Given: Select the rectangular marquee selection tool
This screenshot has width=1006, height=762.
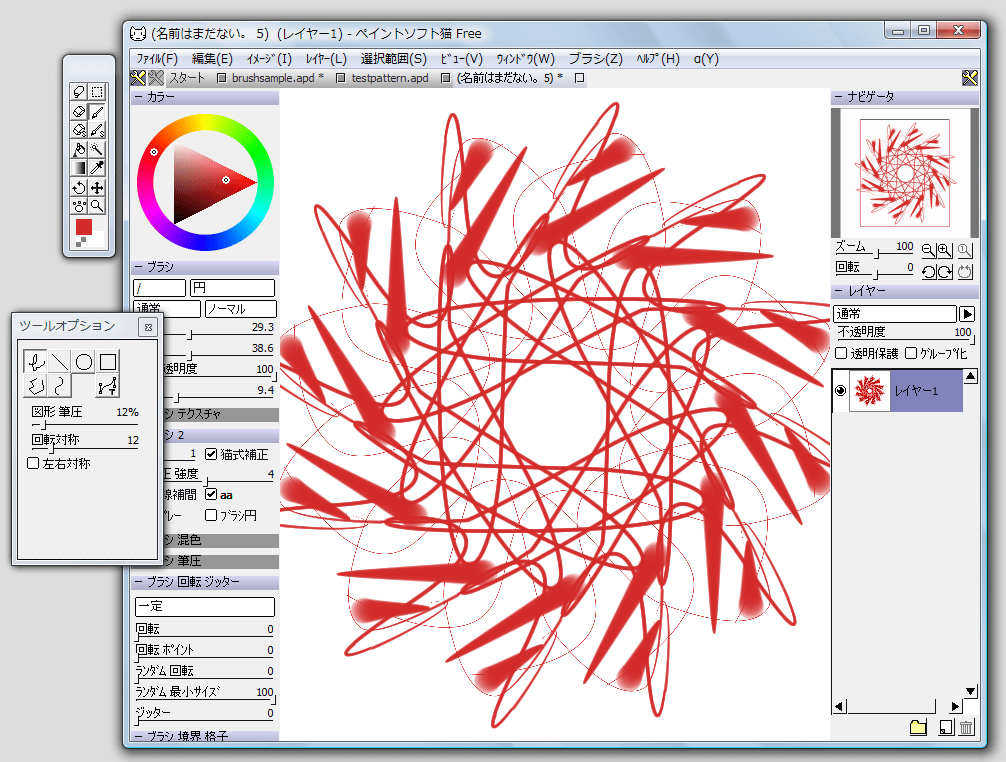Looking at the screenshot, I should tap(97, 92).
